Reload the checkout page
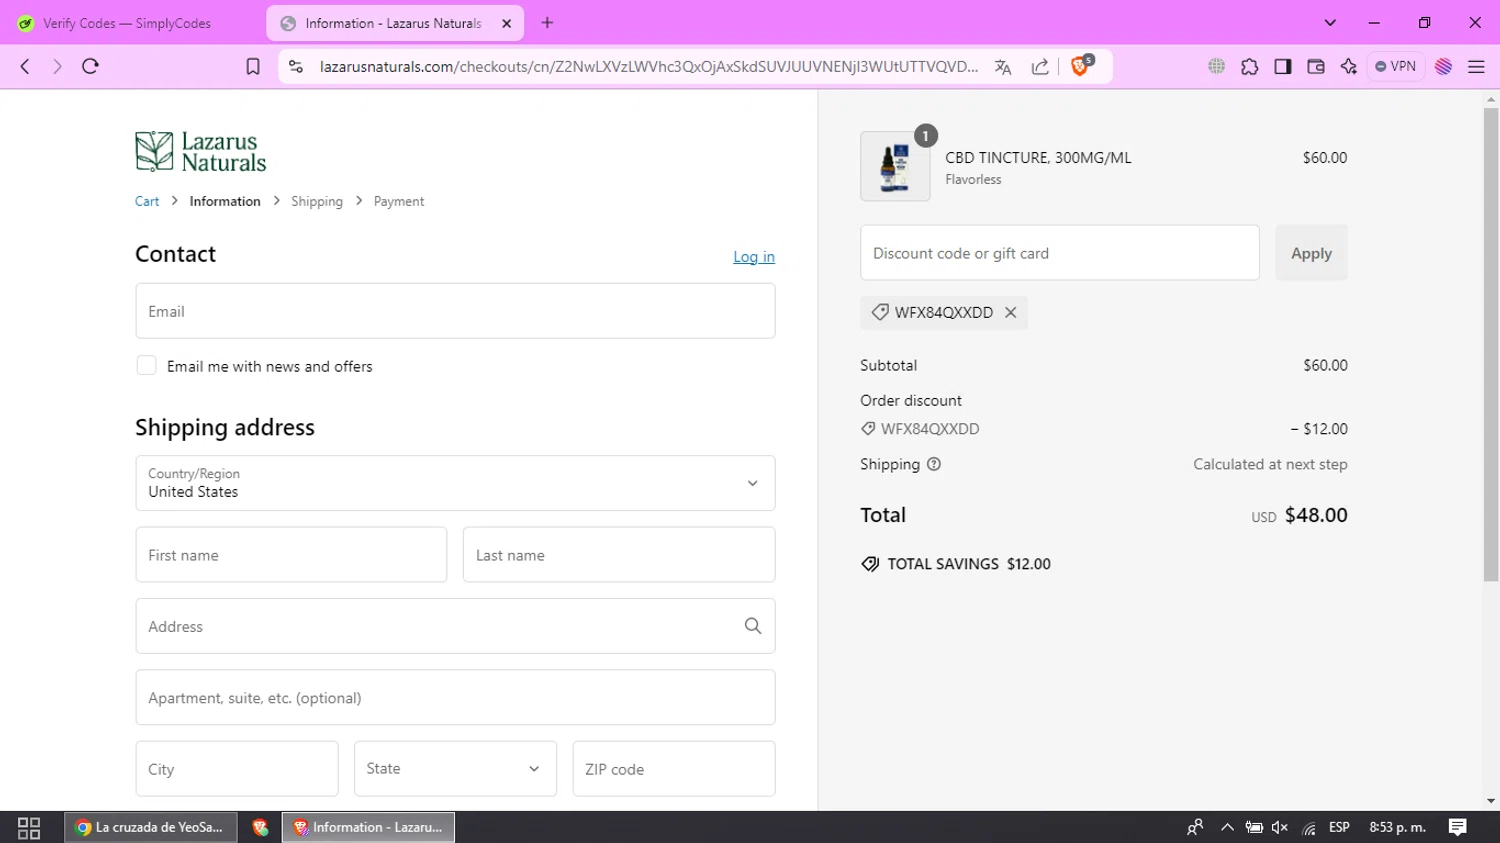 click(90, 66)
